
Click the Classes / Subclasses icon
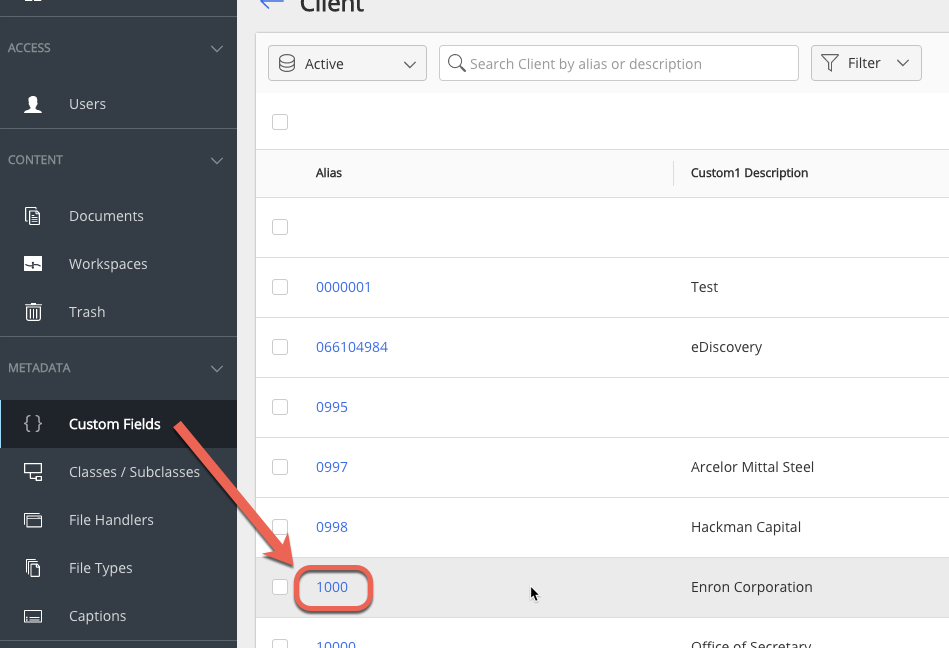tap(33, 472)
